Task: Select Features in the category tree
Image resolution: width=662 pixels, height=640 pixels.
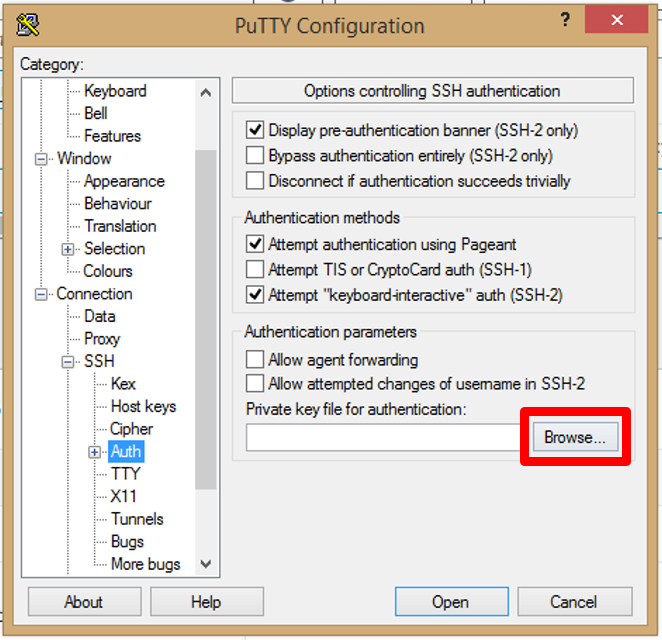Action: tap(112, 136)
